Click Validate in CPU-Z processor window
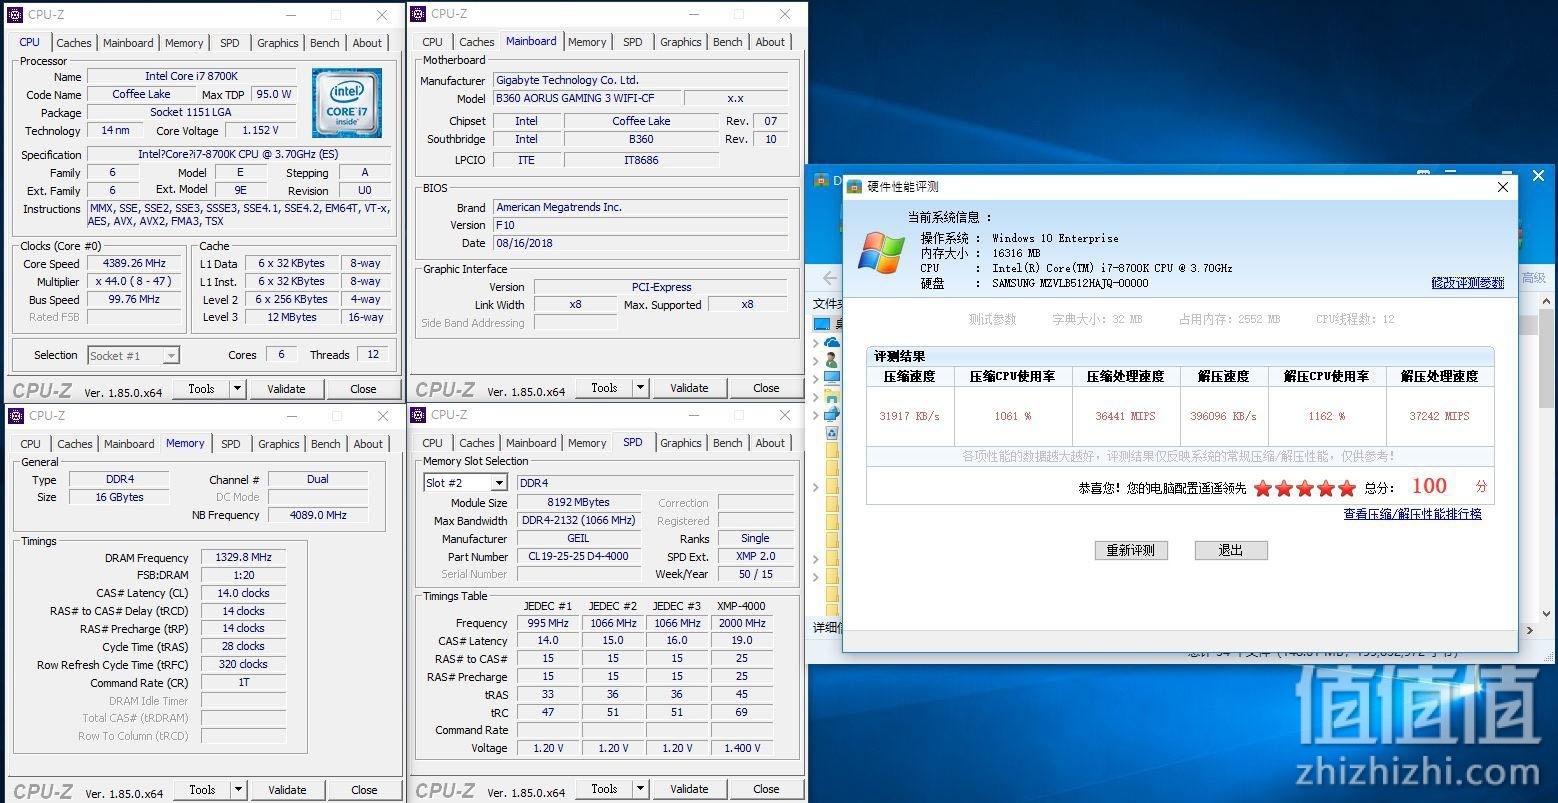Image resolution: width=1558 pixels, height=803 pixels. (286, 389)
